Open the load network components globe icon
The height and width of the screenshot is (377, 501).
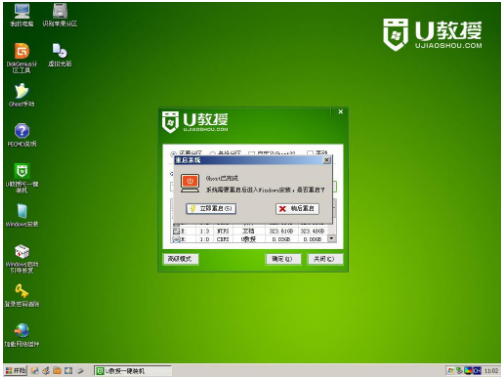click(22, 335)
